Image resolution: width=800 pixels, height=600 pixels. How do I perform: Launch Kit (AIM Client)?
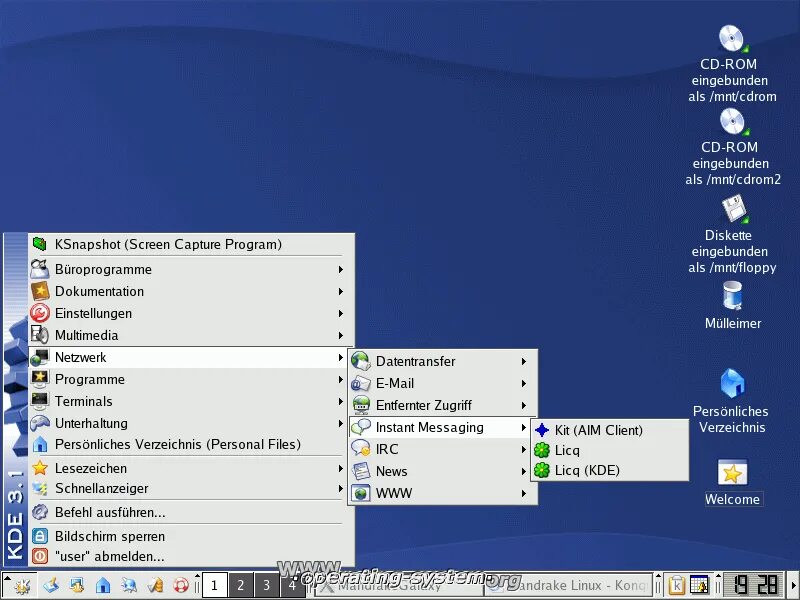[610, 430]
